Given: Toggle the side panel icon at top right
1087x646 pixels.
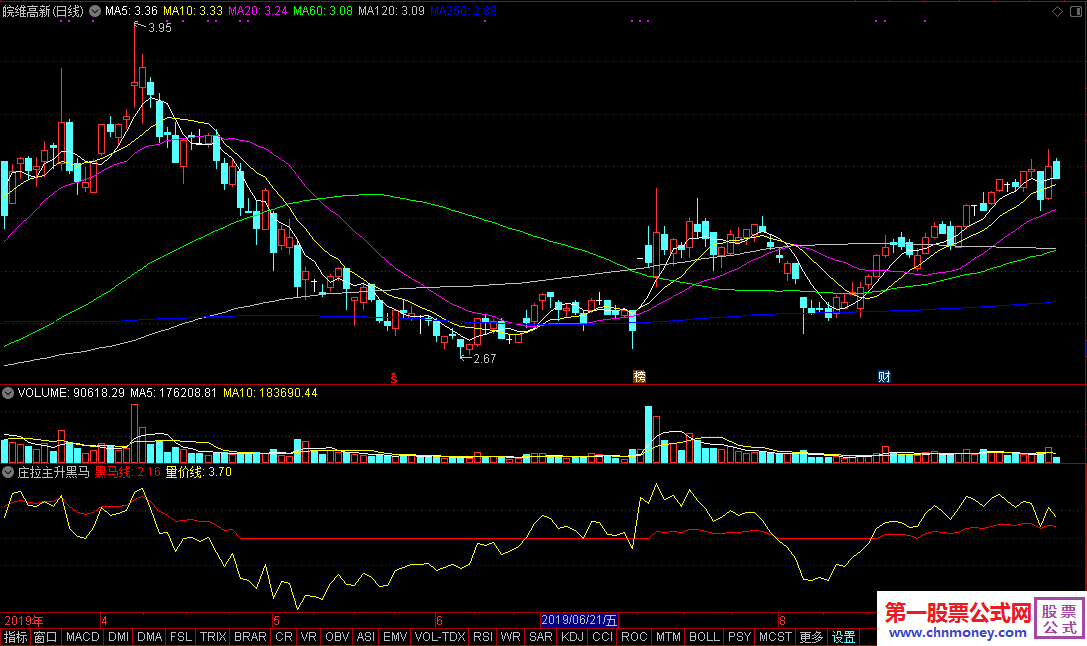Looking at the screenshot, I should coord(1078,11).
